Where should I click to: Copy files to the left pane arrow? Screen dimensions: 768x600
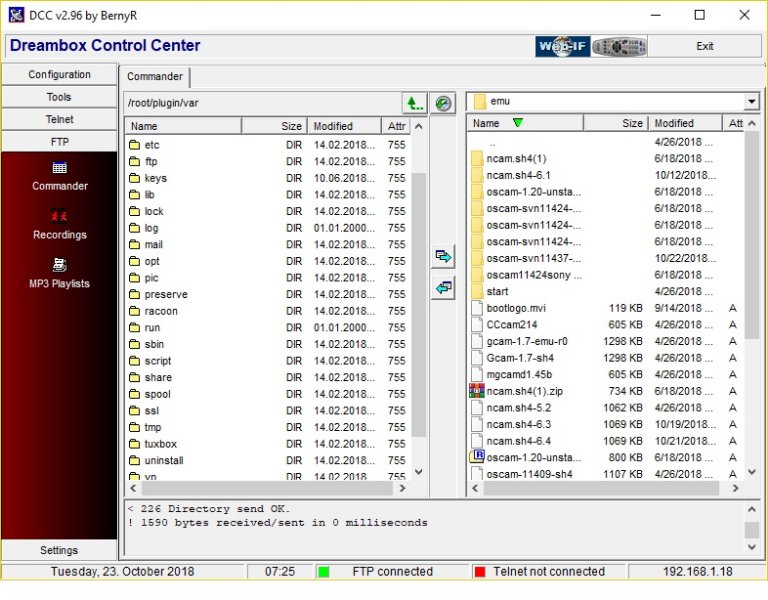click(443, 288)
